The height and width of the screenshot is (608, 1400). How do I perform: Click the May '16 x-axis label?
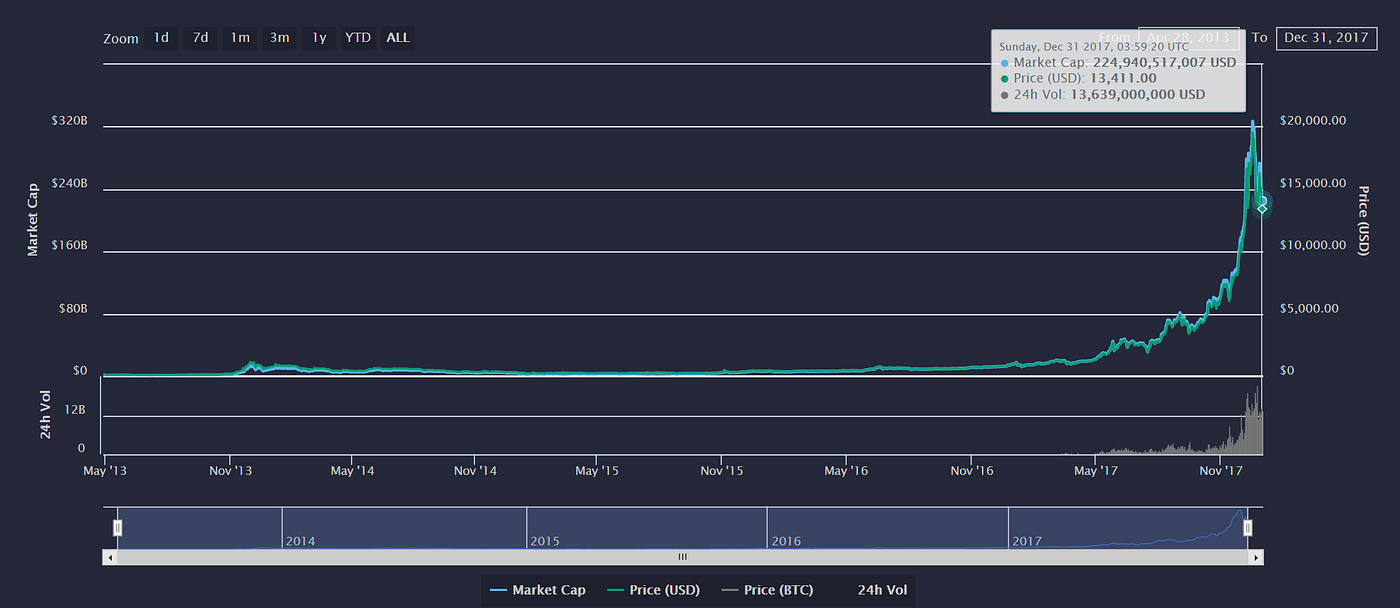click(845, 470)
